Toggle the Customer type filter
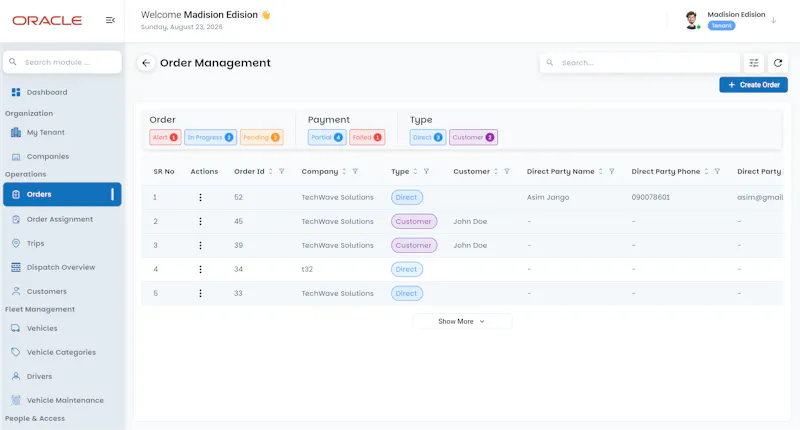This screenshot has height=430, width=800. [x=473, y=137]
